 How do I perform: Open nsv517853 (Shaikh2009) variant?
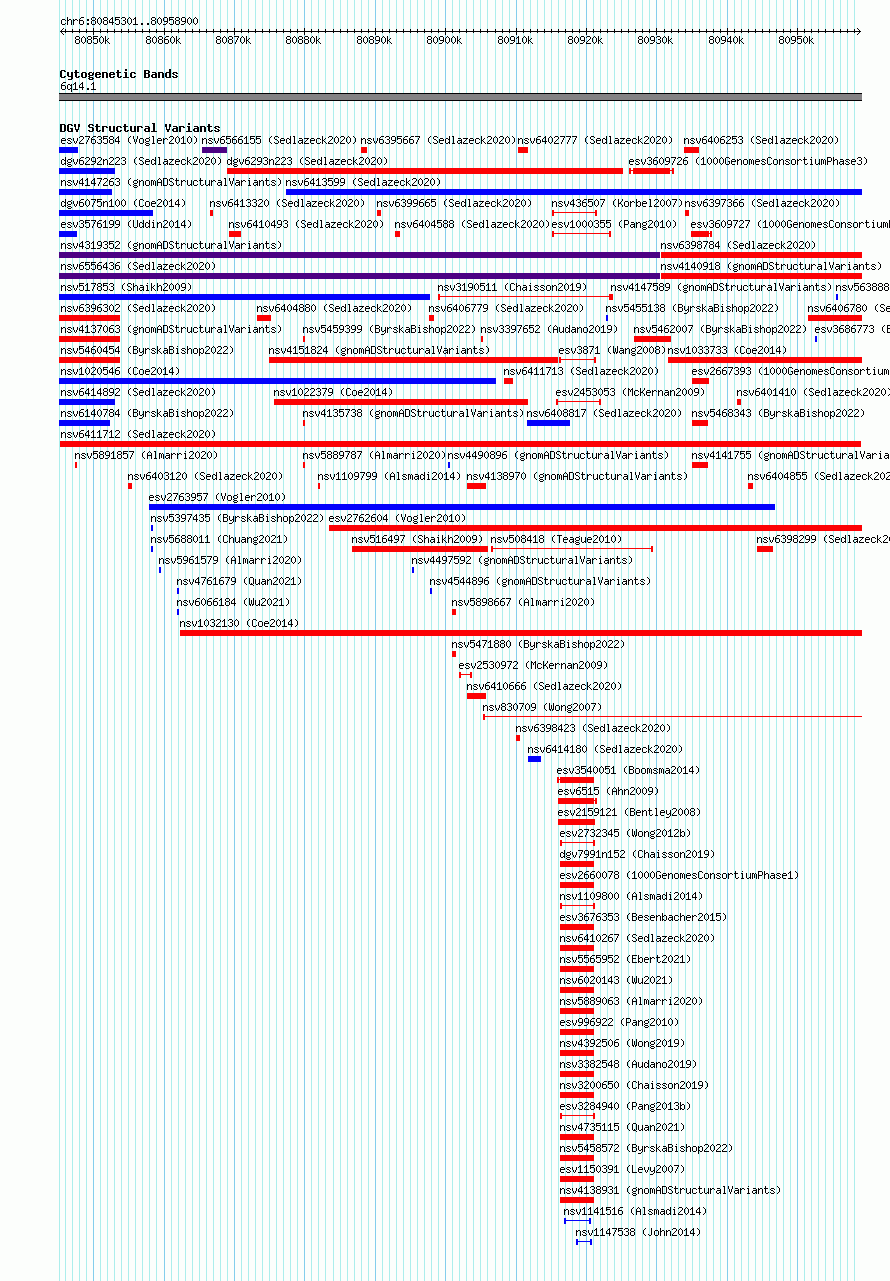pos(125,287)
